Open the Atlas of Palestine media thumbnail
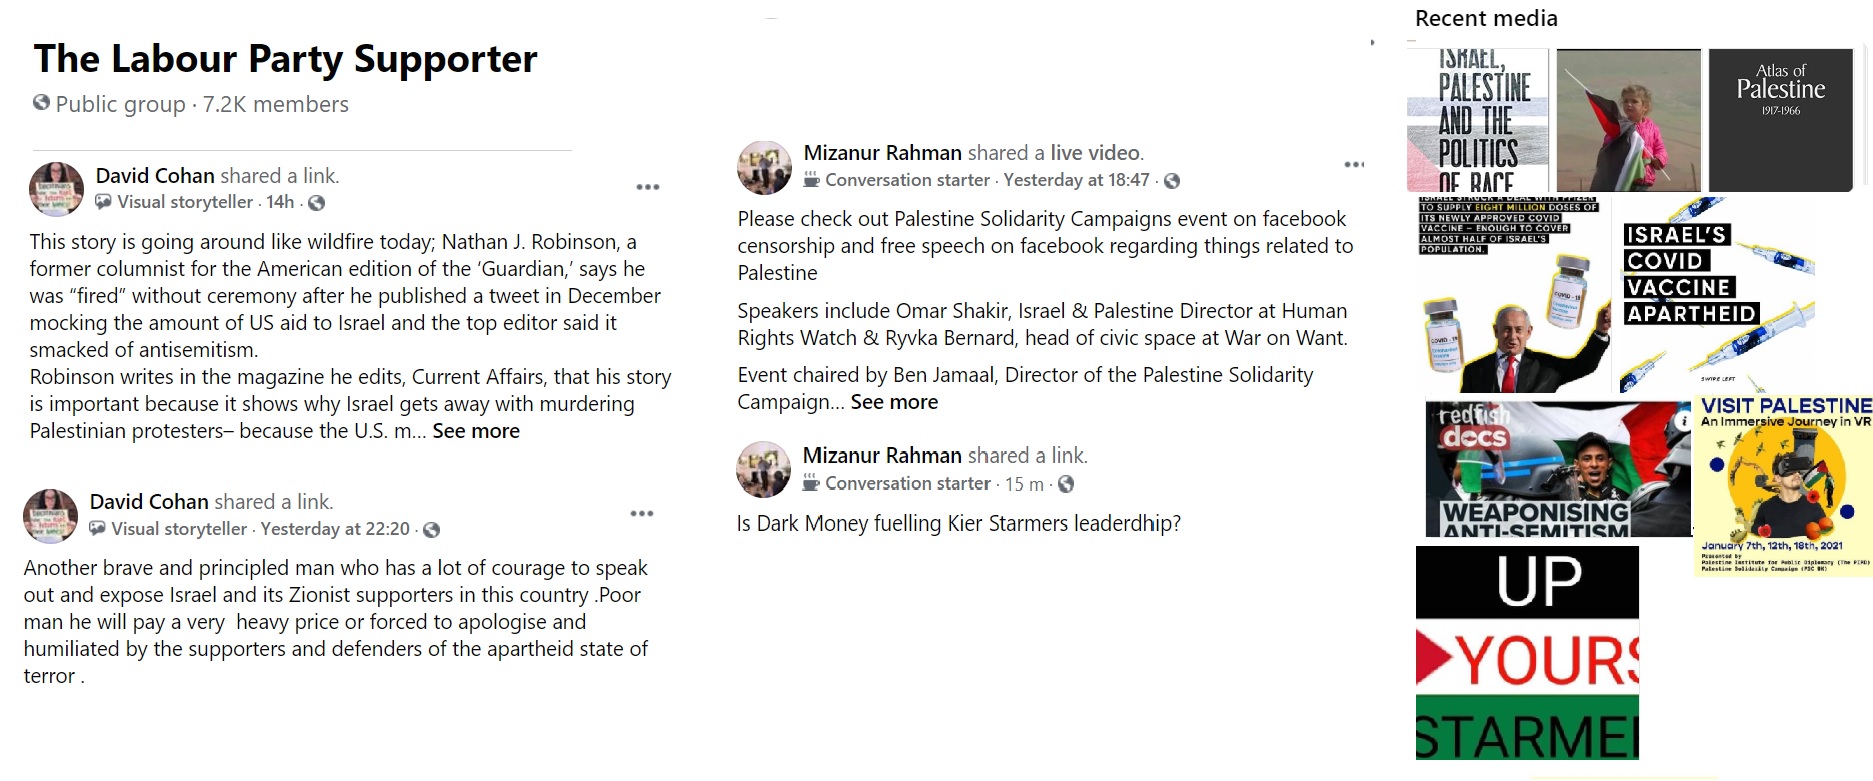The image size is (1873, 781). 1780,119
